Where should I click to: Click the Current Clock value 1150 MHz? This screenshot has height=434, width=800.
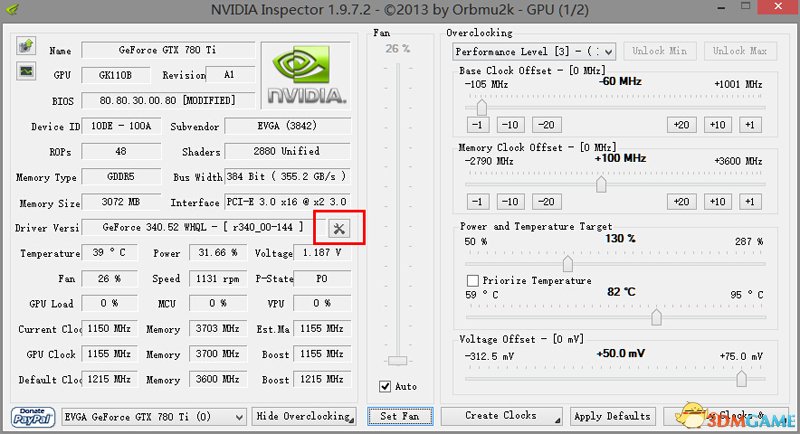[x=109, y=329]
